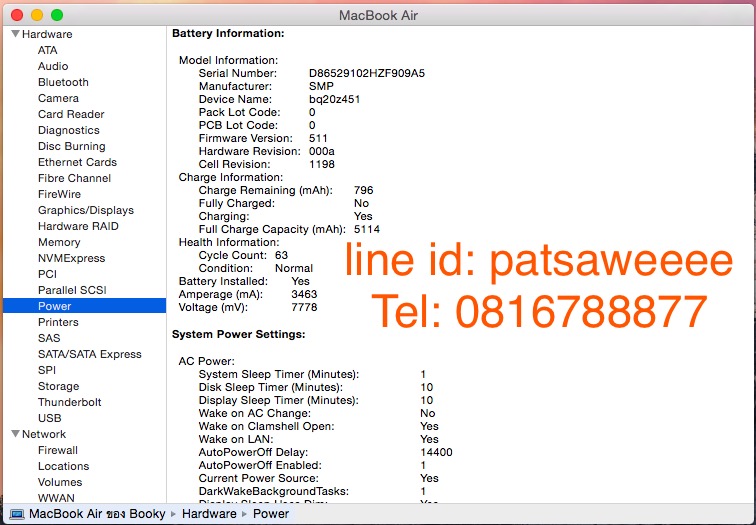Close the MacBook Air window
The height and width of the screenshot is (525, 756).
(17, 15)
